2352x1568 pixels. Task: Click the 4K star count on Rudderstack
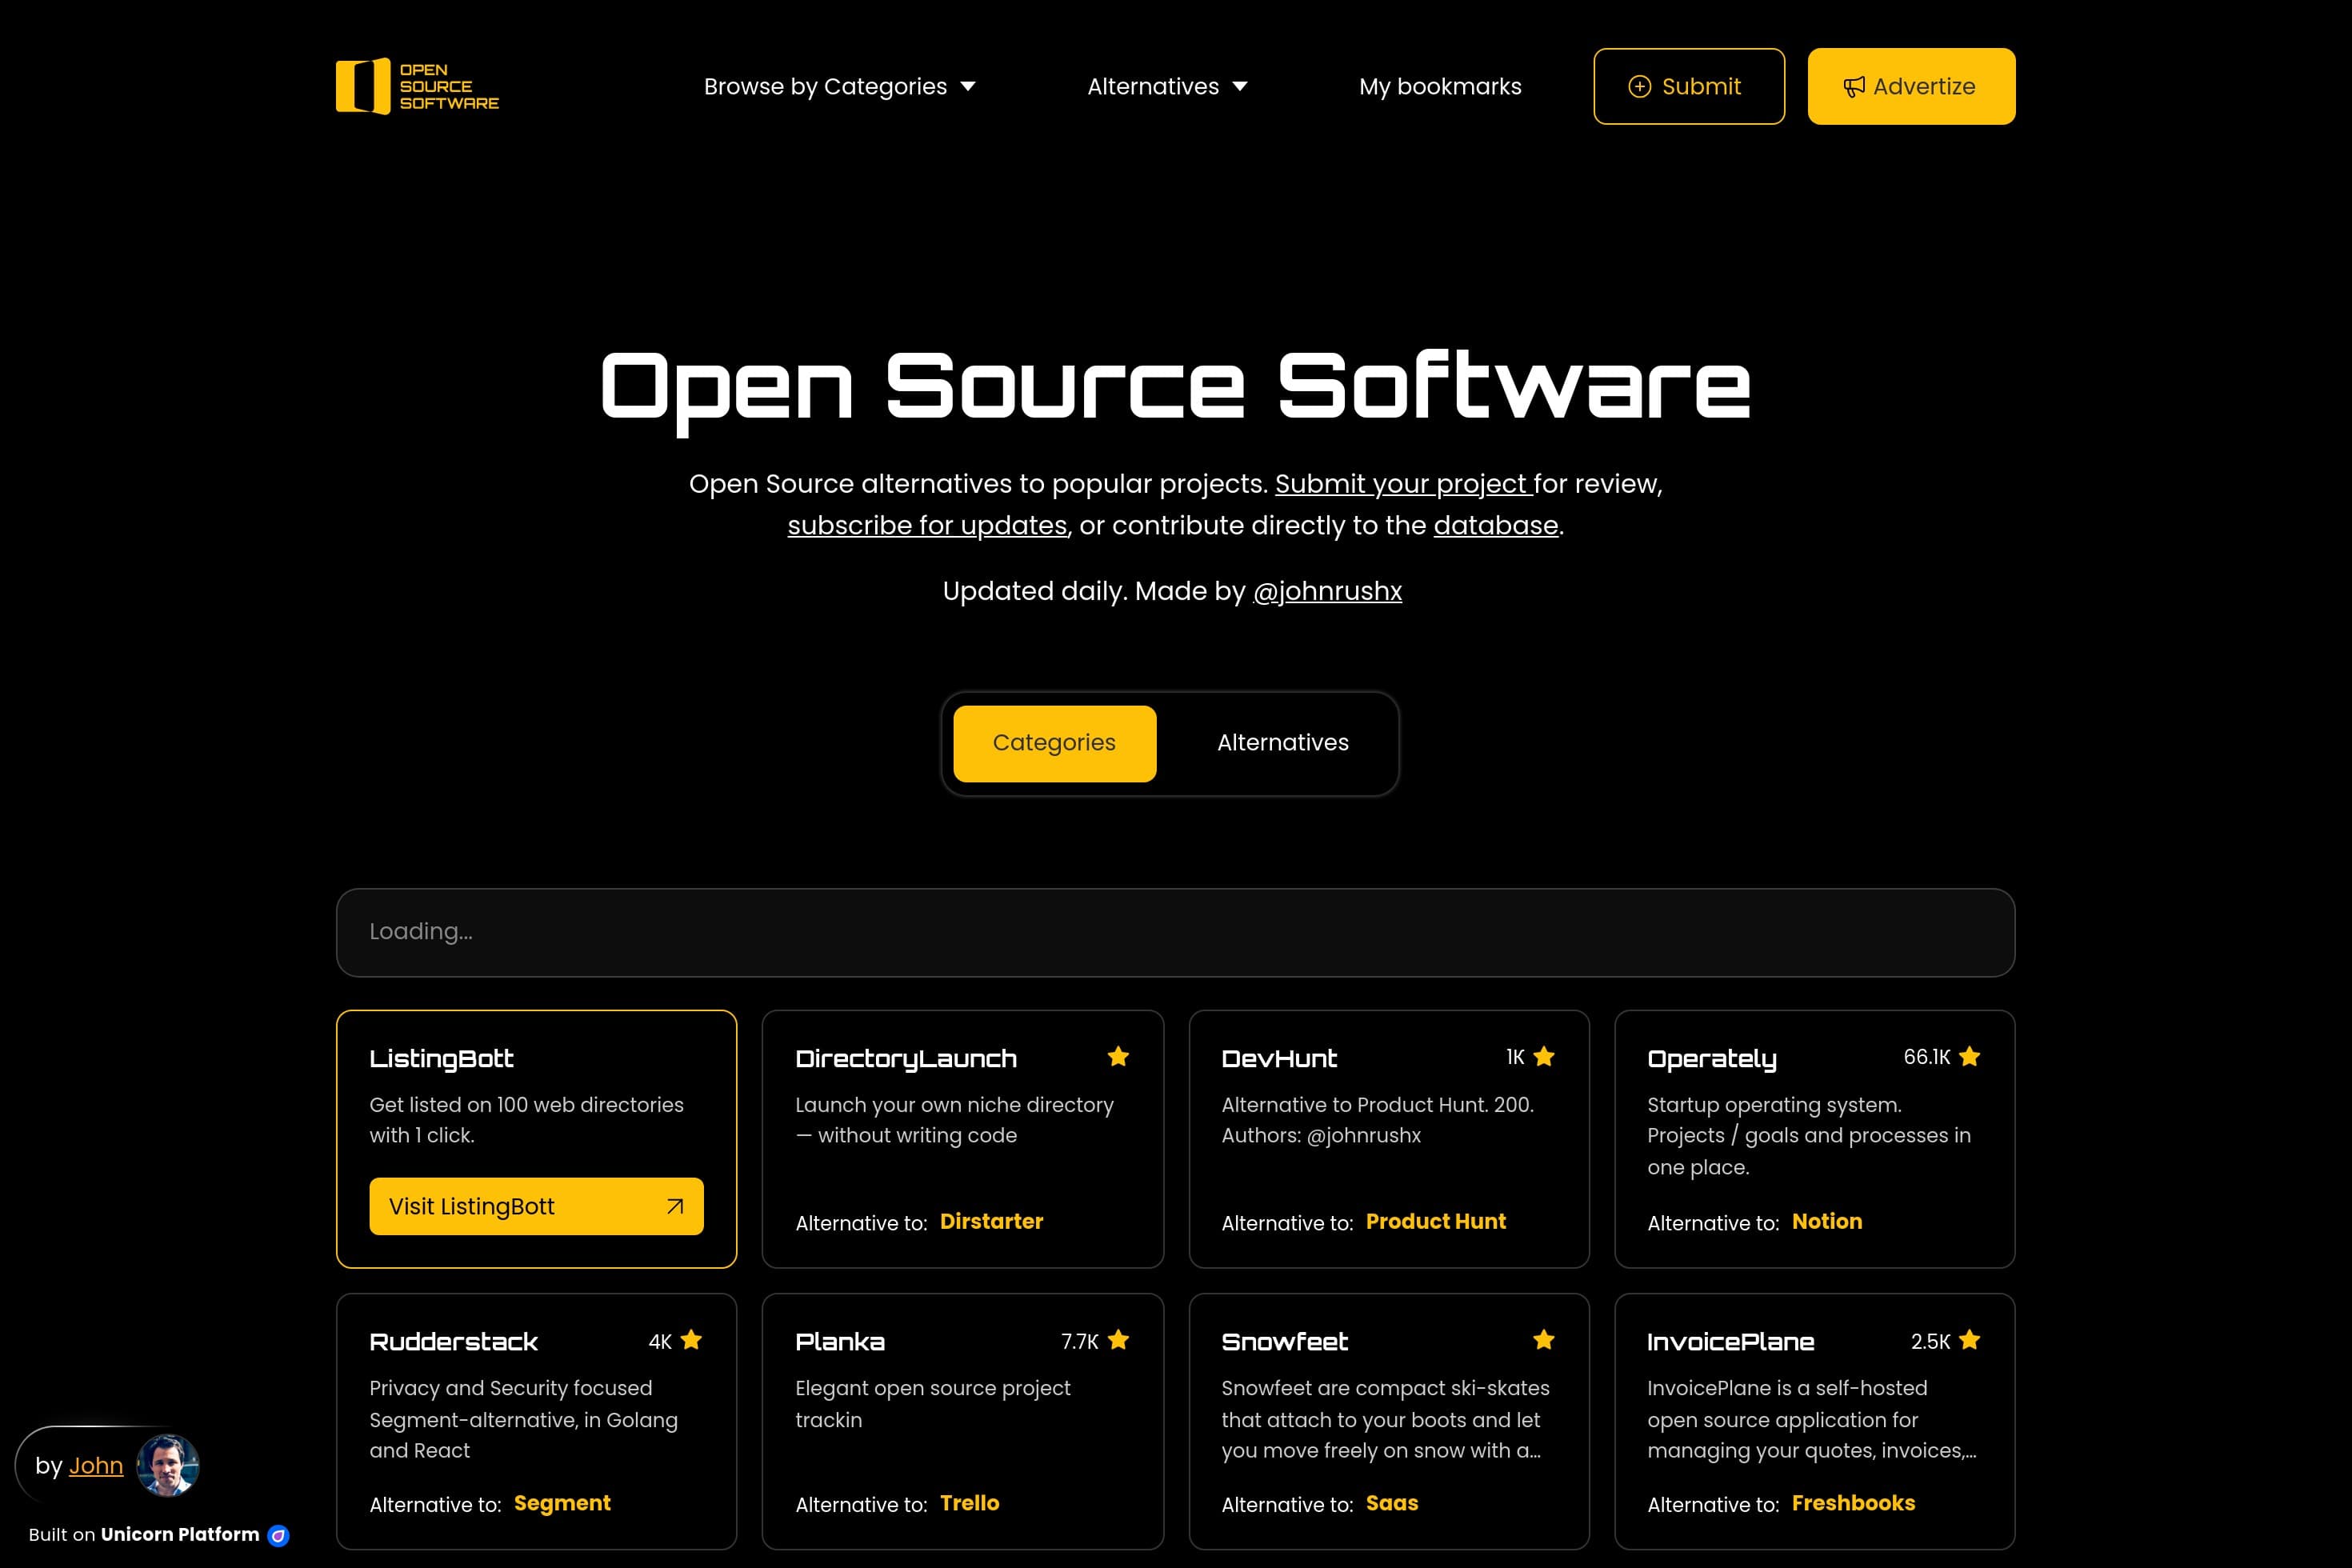[660, 1341]
